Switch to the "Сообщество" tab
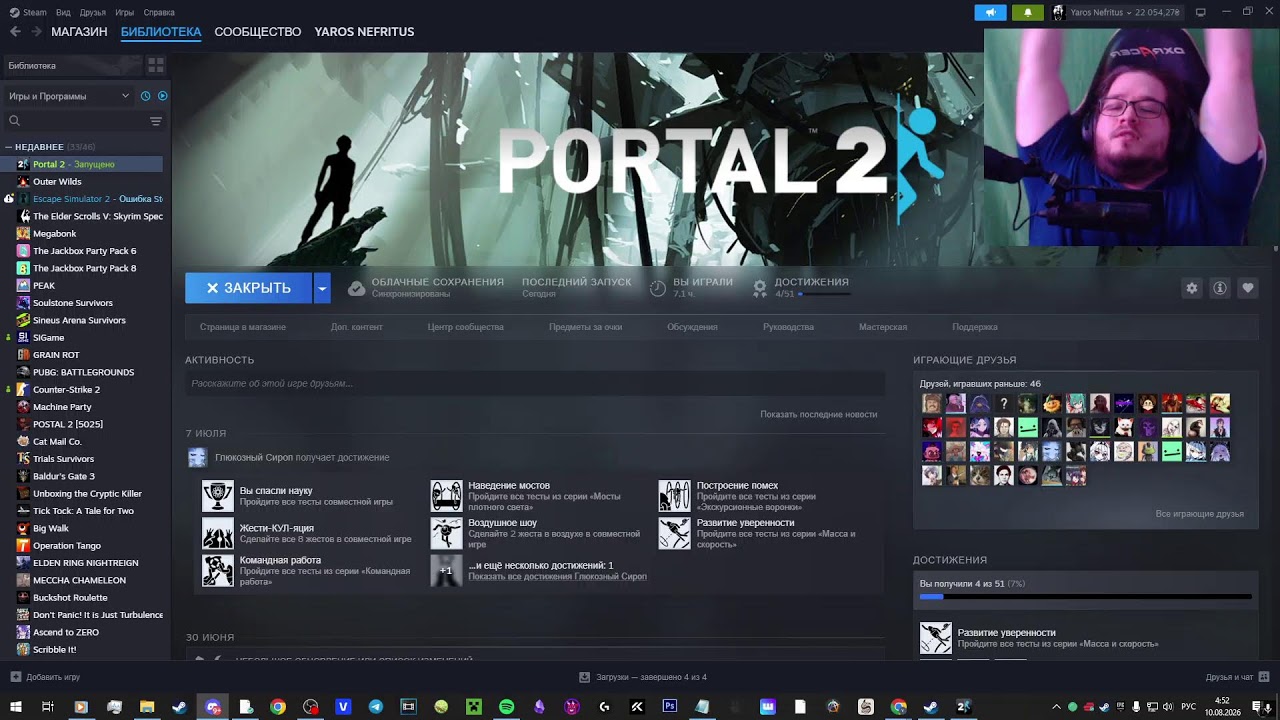The image size is (1280, 720). click(258, 32)
